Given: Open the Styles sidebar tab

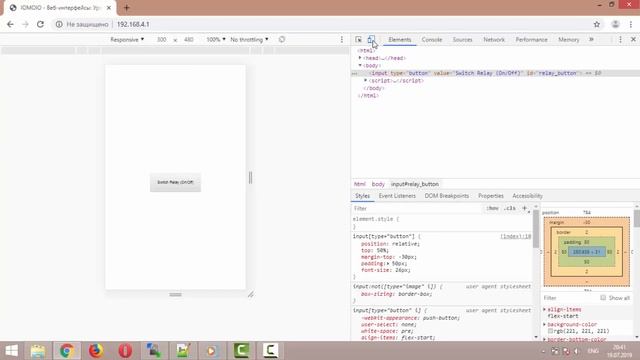Looking at the screenshot, I should [x=362, y=196].
